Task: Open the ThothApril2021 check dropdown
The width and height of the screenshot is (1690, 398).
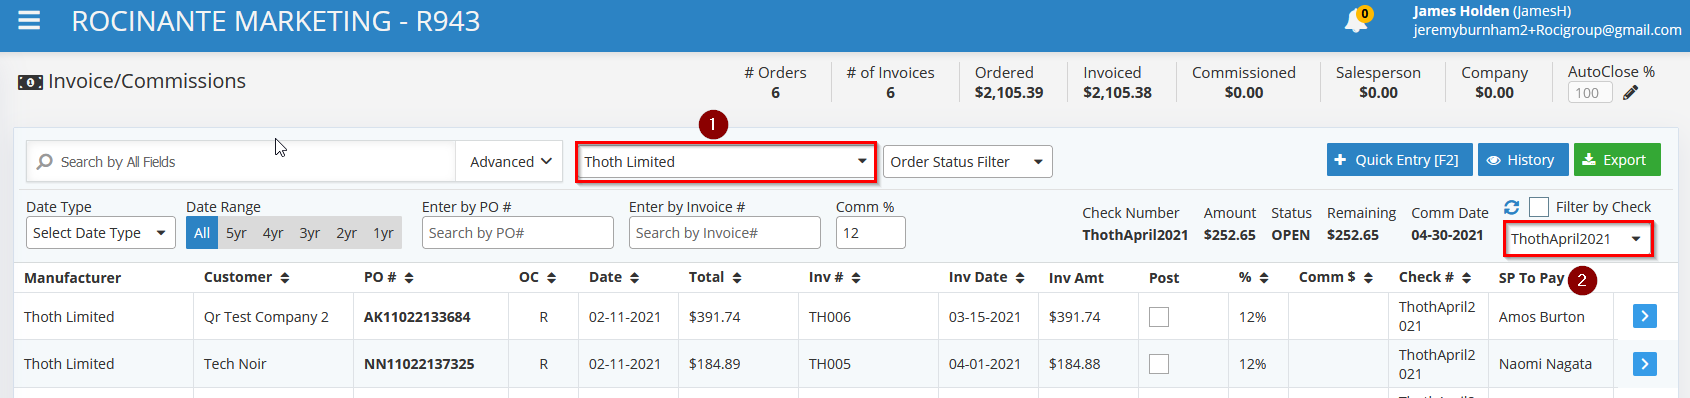Action: click(x=1577, y=239)
